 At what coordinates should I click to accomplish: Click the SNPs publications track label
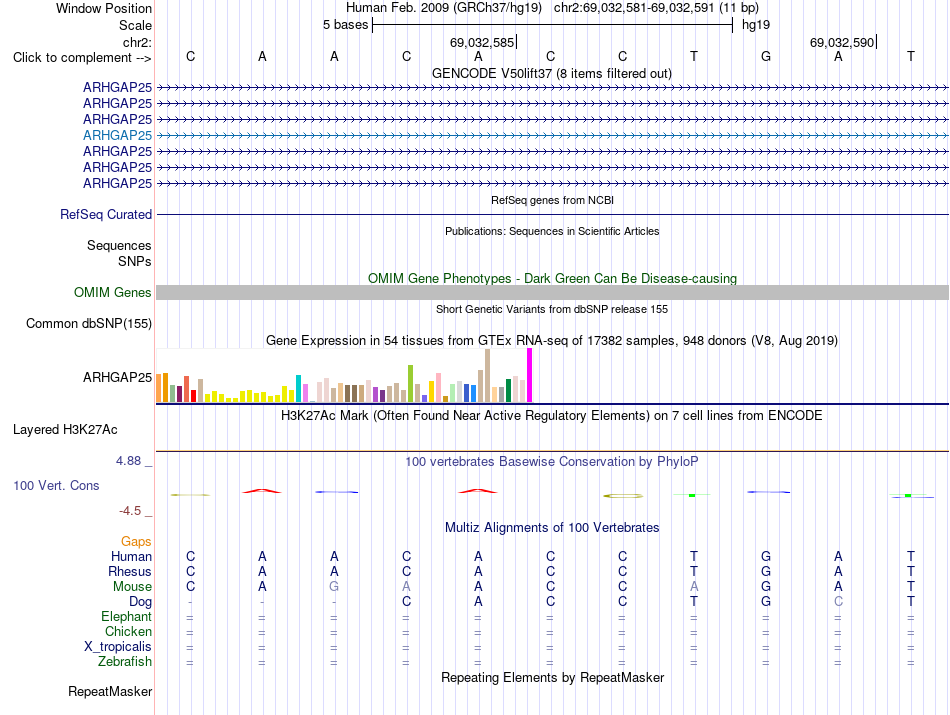click(135, 261)
